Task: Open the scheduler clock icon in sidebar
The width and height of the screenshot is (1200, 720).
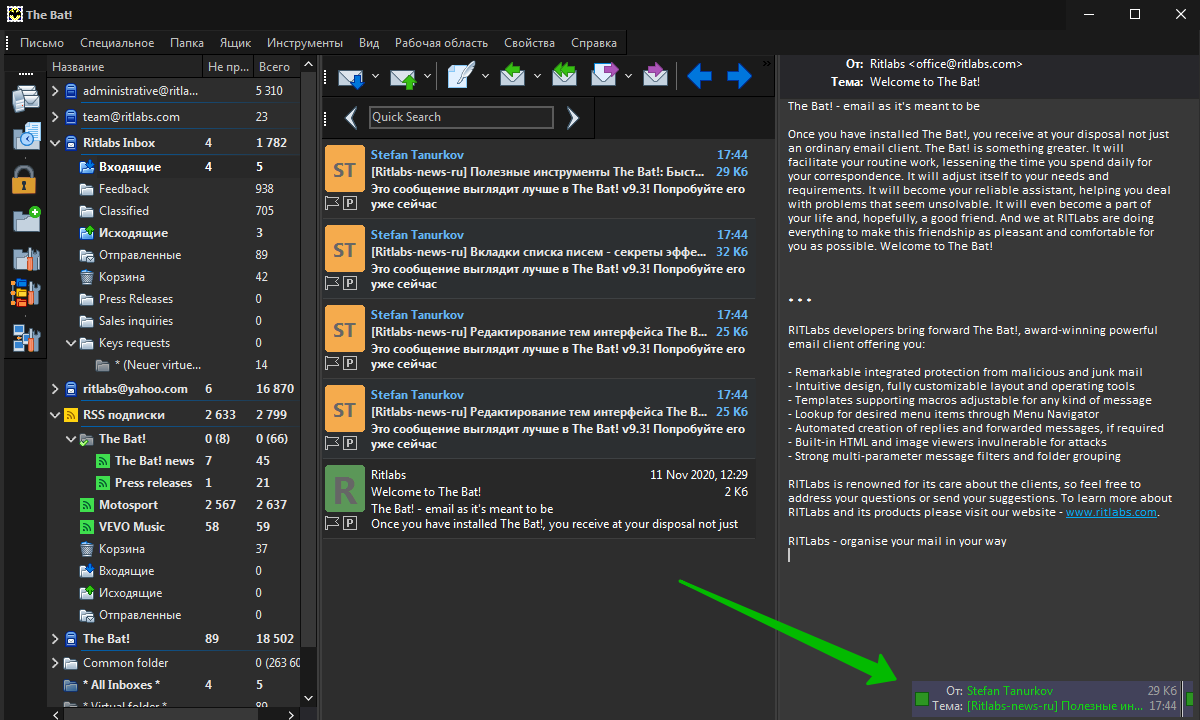Action: [26, 137]
